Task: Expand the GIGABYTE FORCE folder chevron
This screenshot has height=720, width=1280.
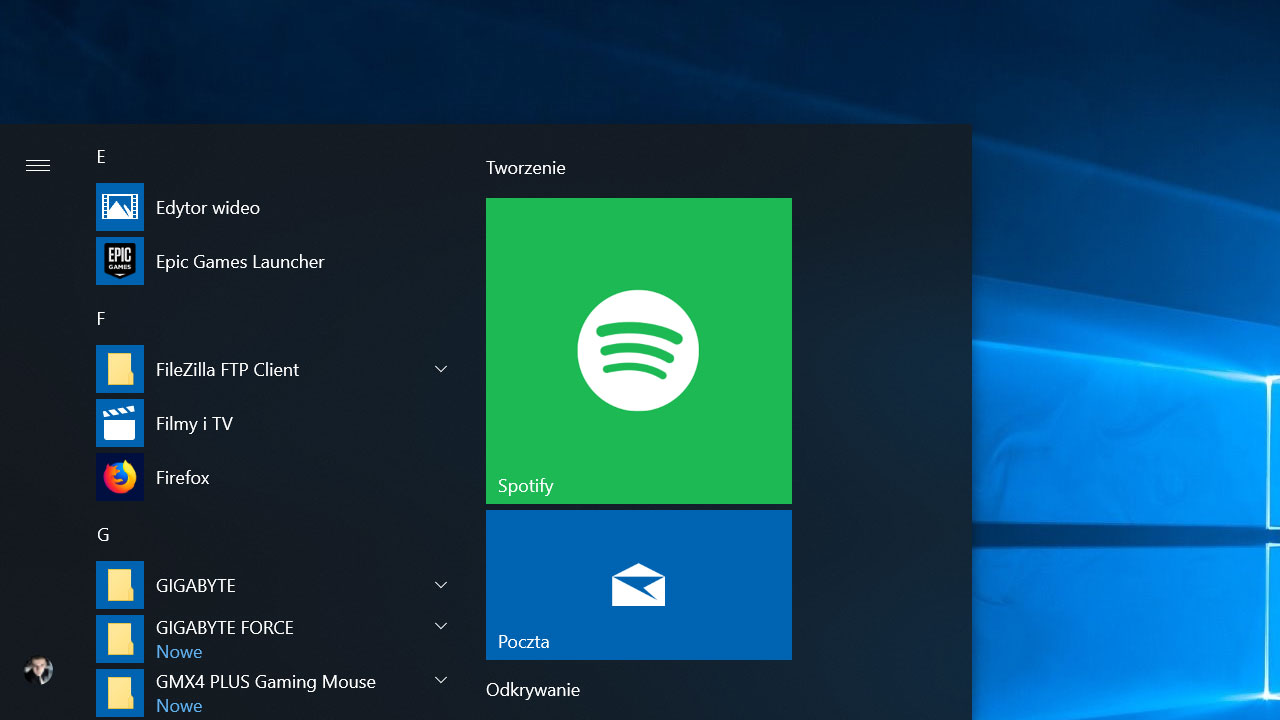Action: click(x=441, y=626)
